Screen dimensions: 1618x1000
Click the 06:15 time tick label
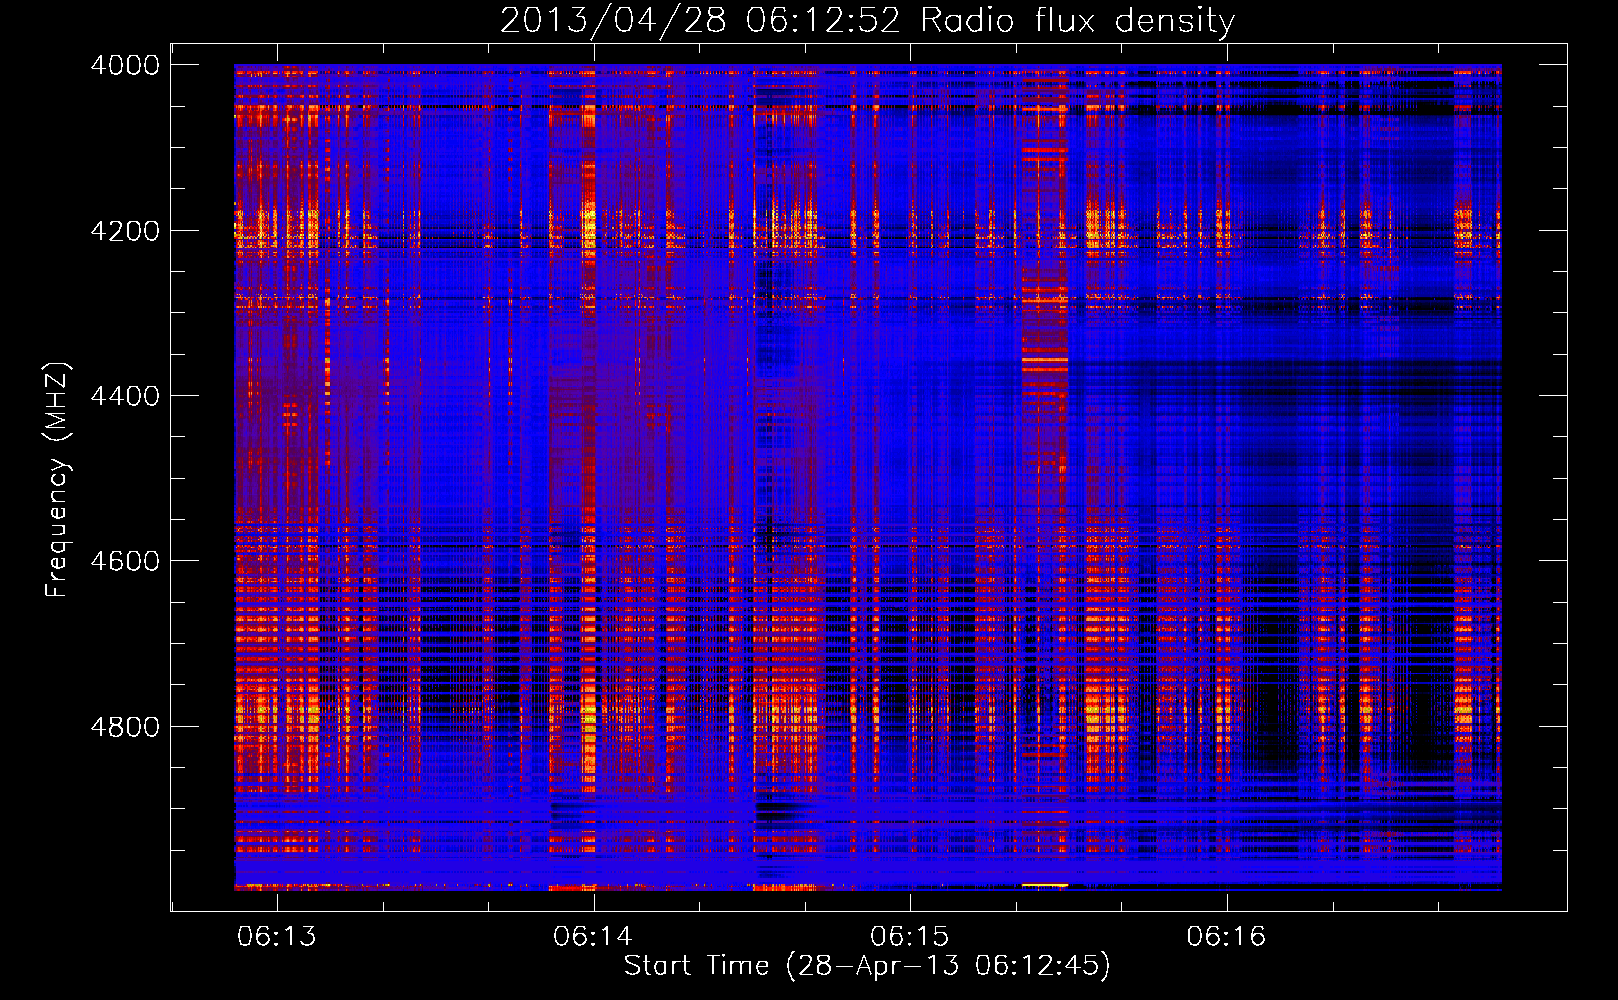pos(910,937)
